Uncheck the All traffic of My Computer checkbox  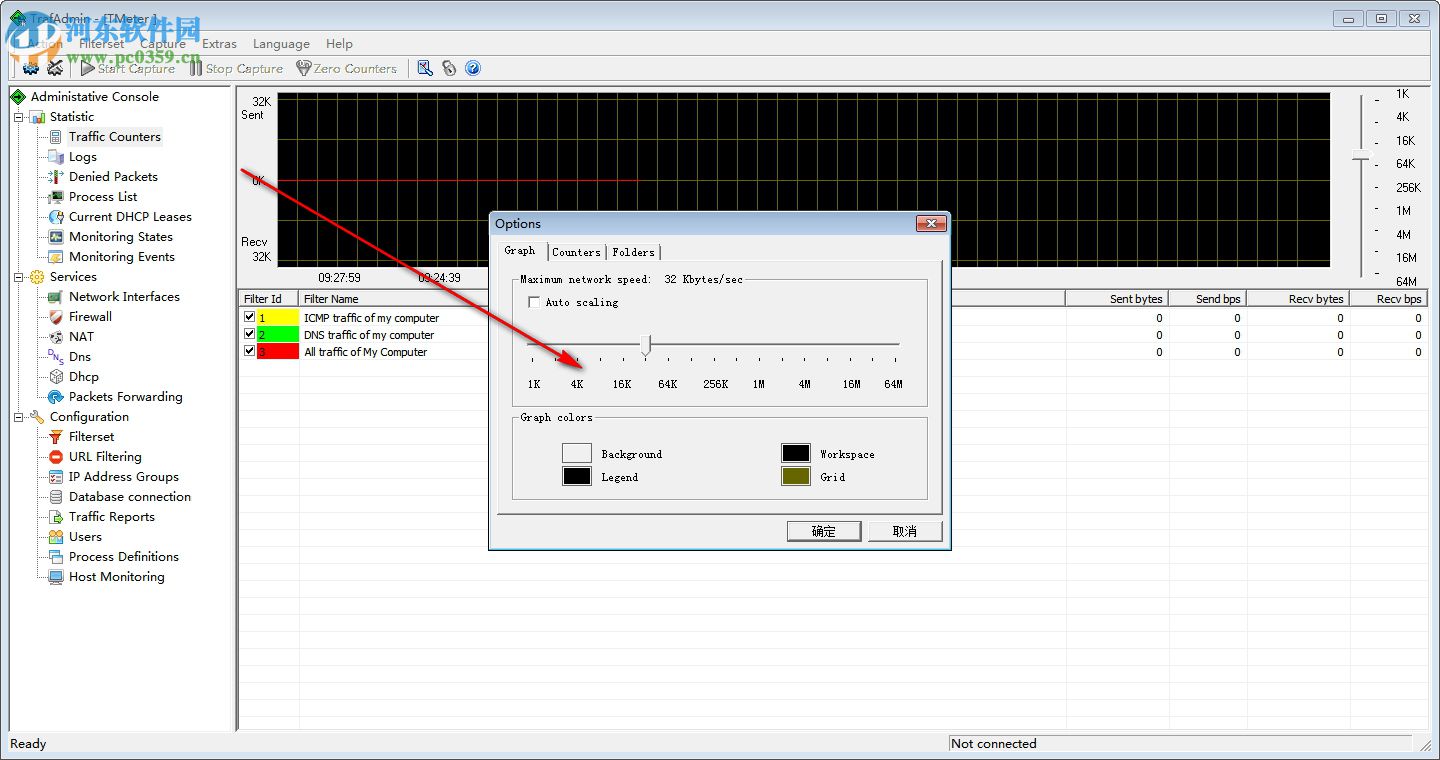[x=249, y=351]
